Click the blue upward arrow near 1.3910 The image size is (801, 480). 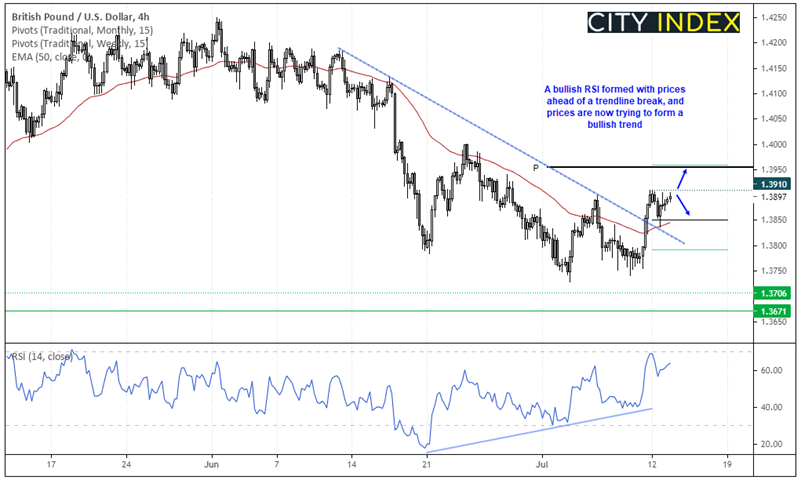681,178
